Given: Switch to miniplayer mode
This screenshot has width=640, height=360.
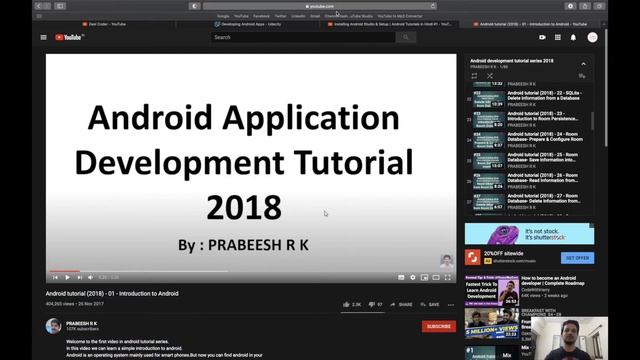Looking at the screenshot, I should [x=424, y=278].
